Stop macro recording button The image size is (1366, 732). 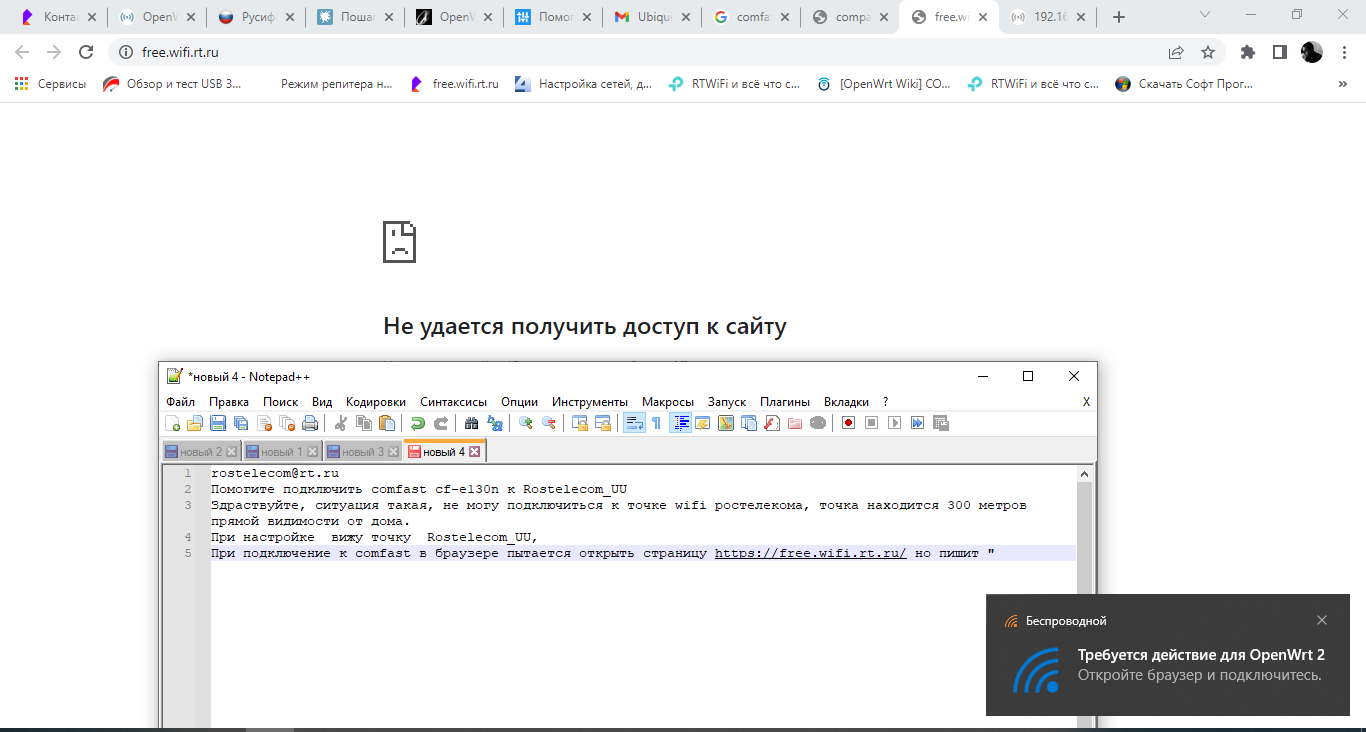(871, 423)
